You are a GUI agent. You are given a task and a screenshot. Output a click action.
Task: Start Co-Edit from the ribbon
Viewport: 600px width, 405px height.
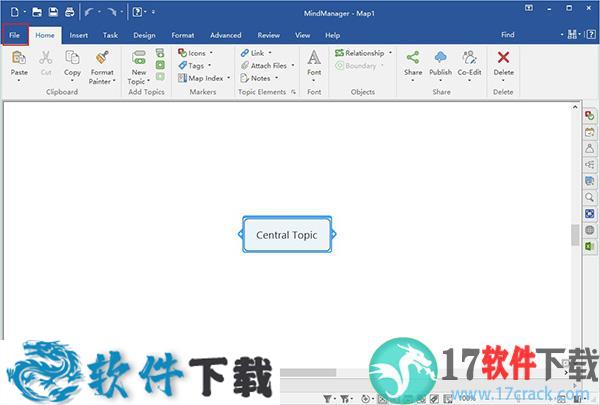(x=469, y=60)
